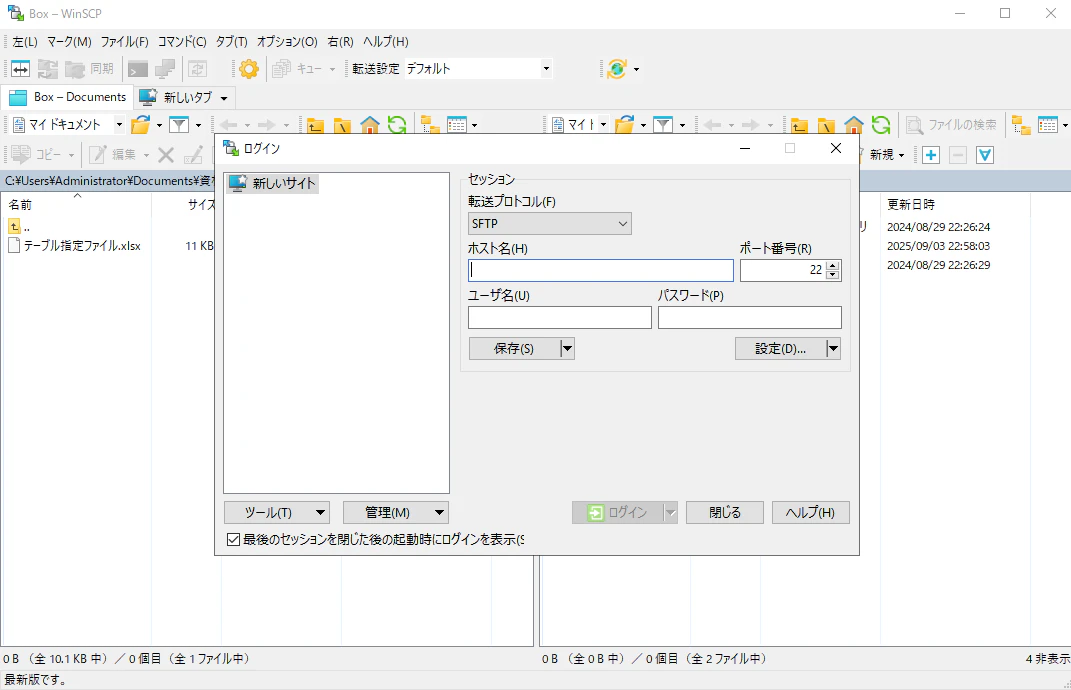The image size is (1071, 690).
Task: Expand the マイ ドキュメント drive dropdown in left panel
Action: [119, 124]
